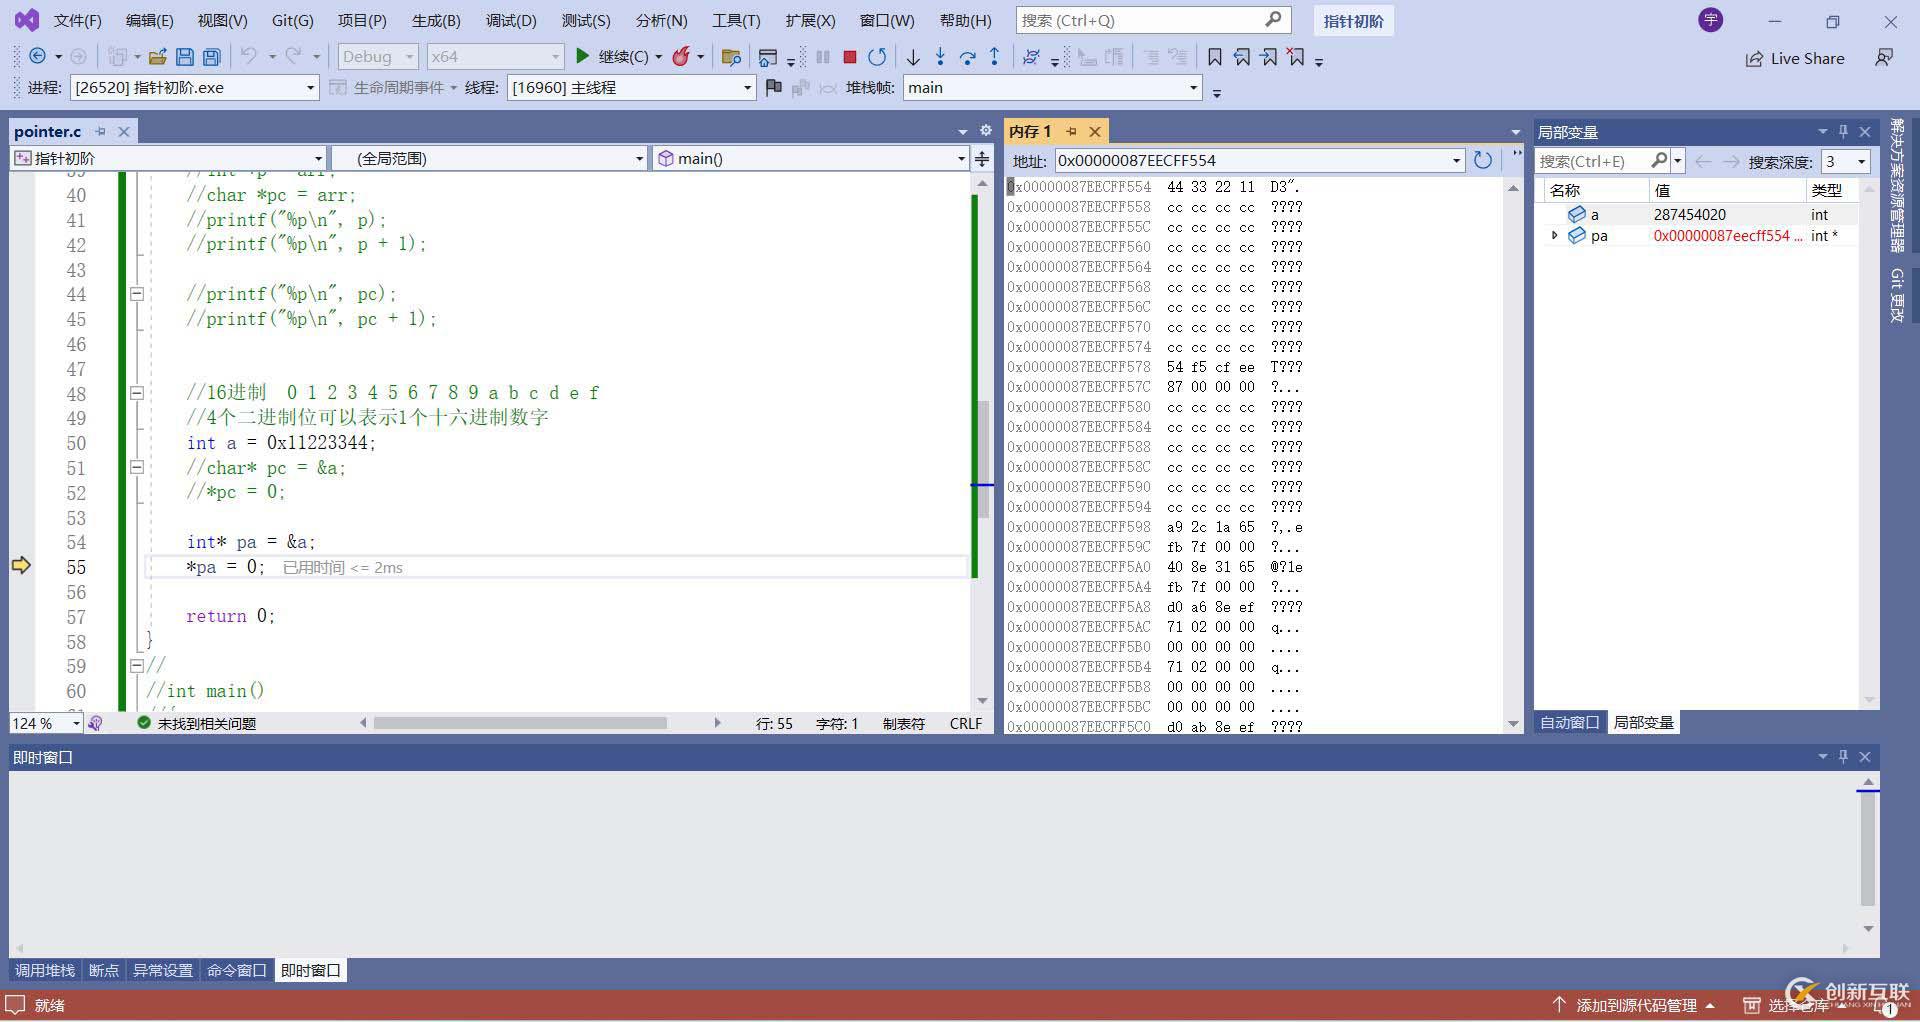The image size is (1920, 1022).
Task: Open the process dropdown for 指针初阶.exe
Action: pos(310,88)
